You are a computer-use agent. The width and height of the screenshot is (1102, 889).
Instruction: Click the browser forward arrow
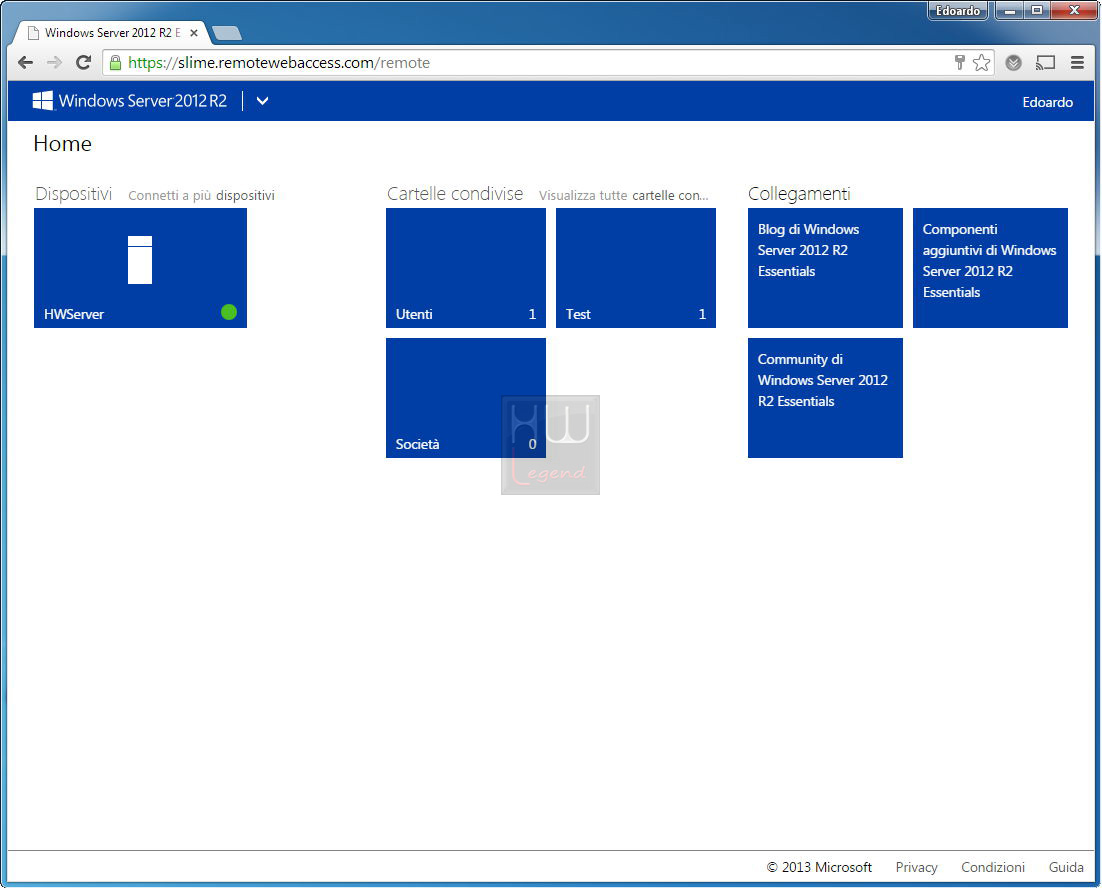click(54, 63)
